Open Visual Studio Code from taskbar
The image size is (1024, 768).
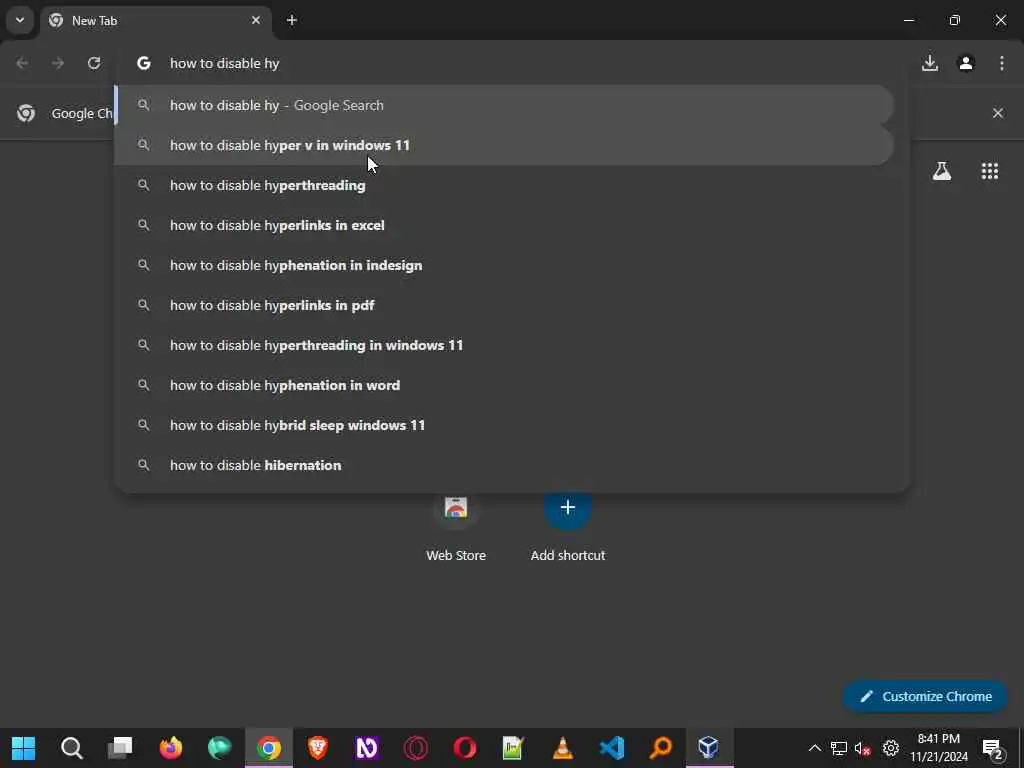(x=612, y=748)
